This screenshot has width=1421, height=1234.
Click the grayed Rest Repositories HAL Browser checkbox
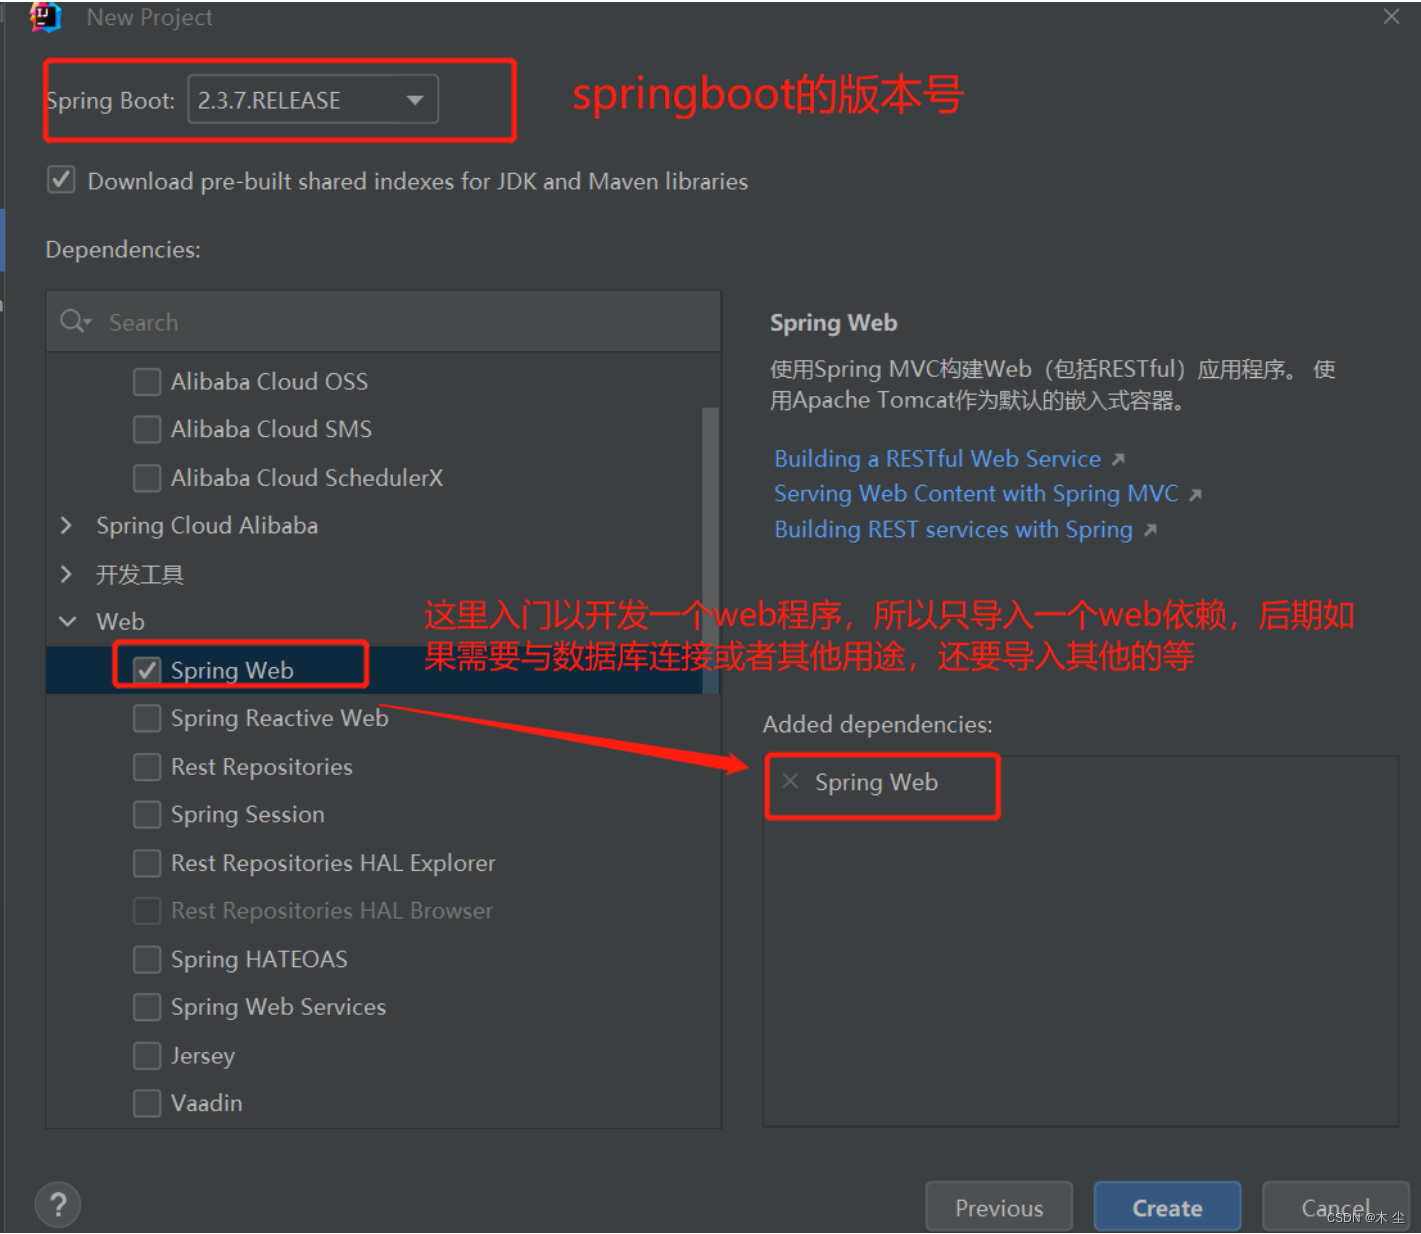147,911
